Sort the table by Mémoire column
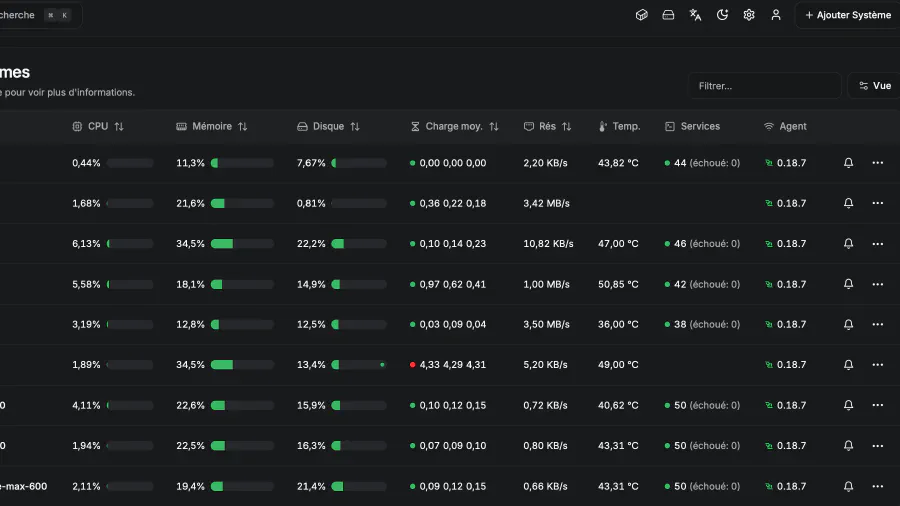The image size is (900, 506). tap(211, 127)
